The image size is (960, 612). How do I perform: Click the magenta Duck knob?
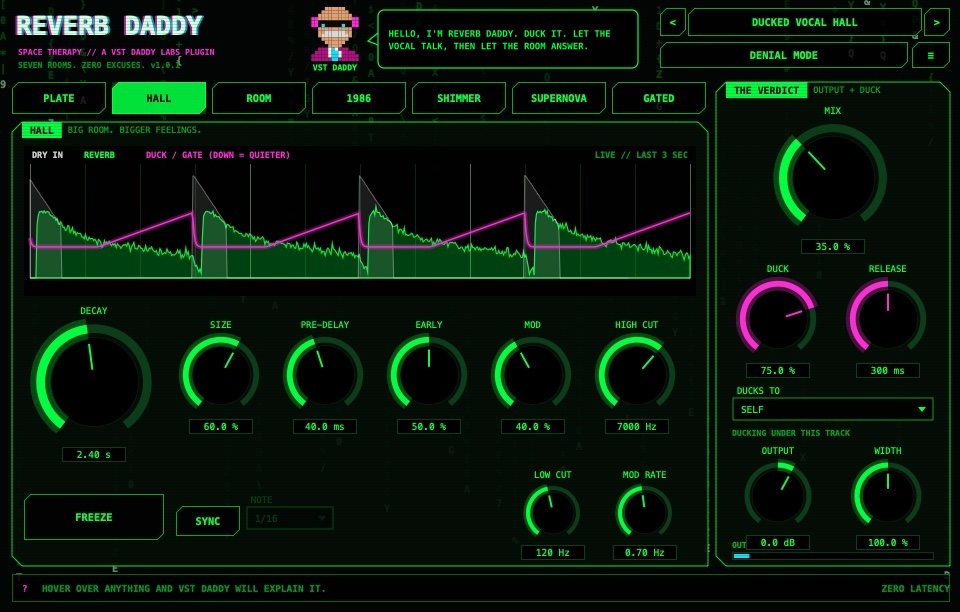[x=778, y=318]
